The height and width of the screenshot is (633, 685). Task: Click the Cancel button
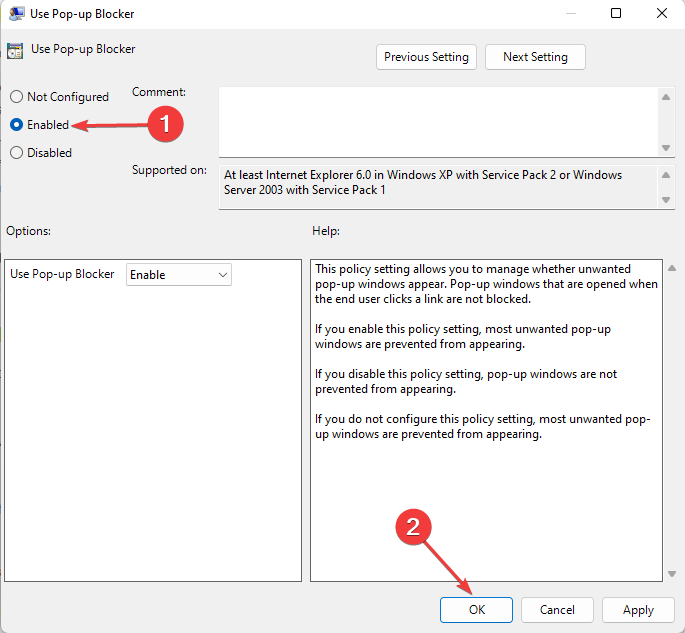(557, 609)
